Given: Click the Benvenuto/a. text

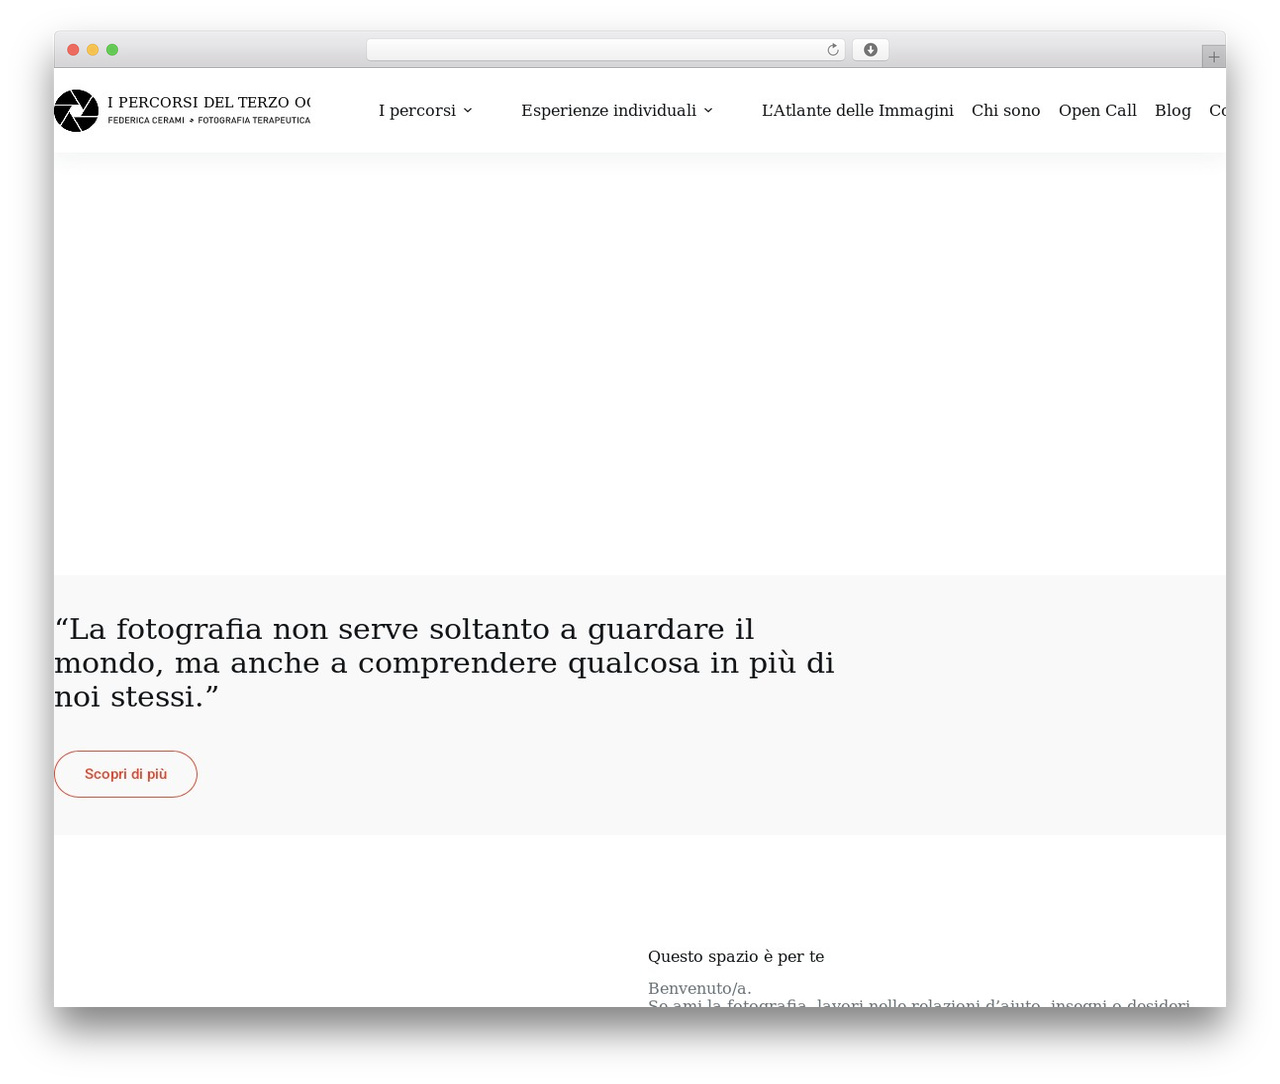Looking at the screenshot, I should pyautogui.click(x=700, y=989).
